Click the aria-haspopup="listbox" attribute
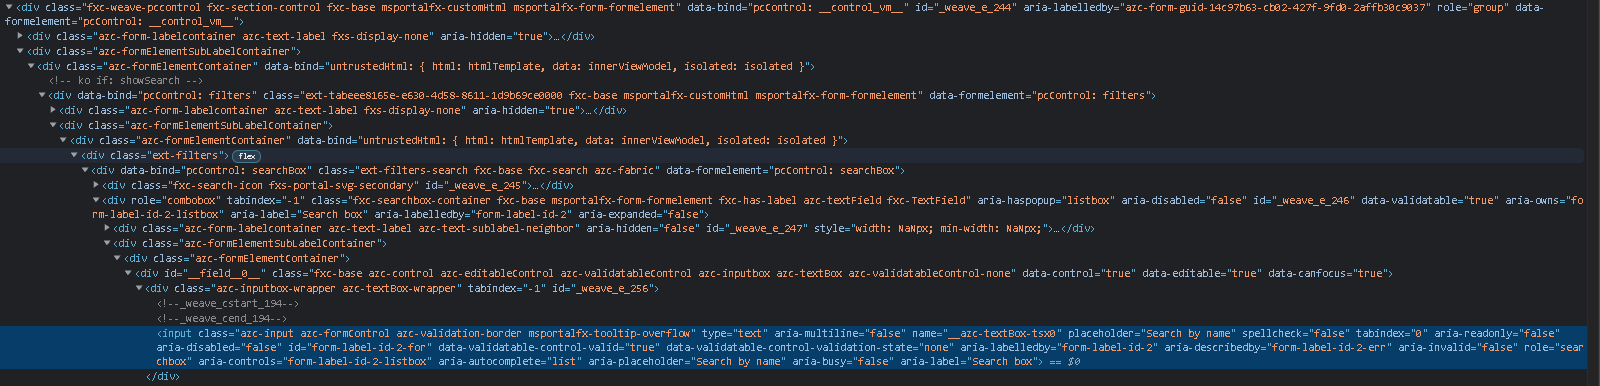 1046,201
